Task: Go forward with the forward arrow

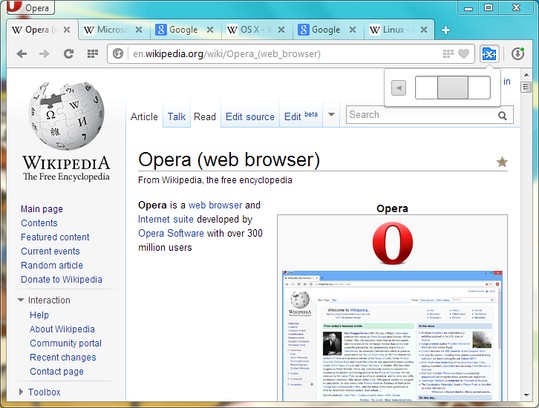Action: [44, 54]
